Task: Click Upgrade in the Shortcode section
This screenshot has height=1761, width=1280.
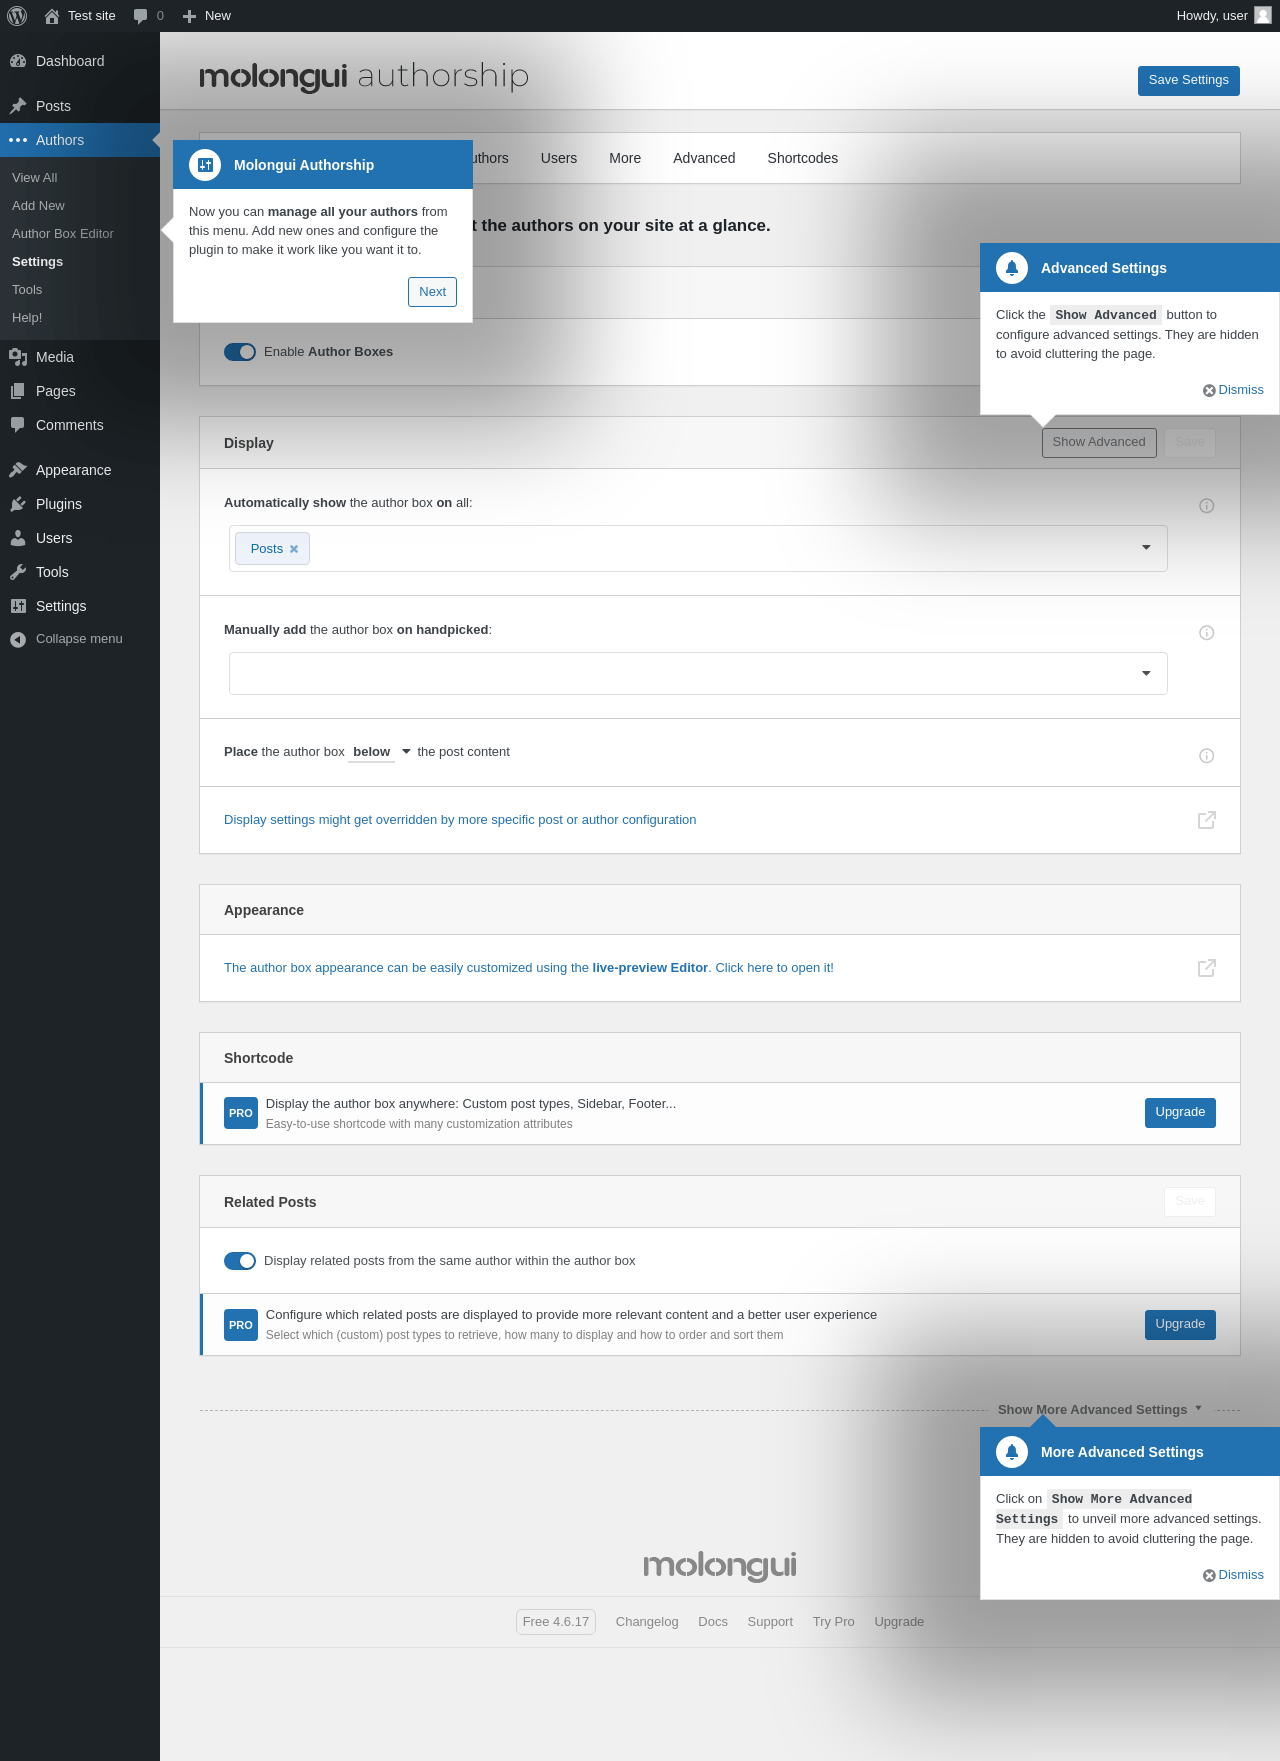Action: [x=1180, y=1113]
